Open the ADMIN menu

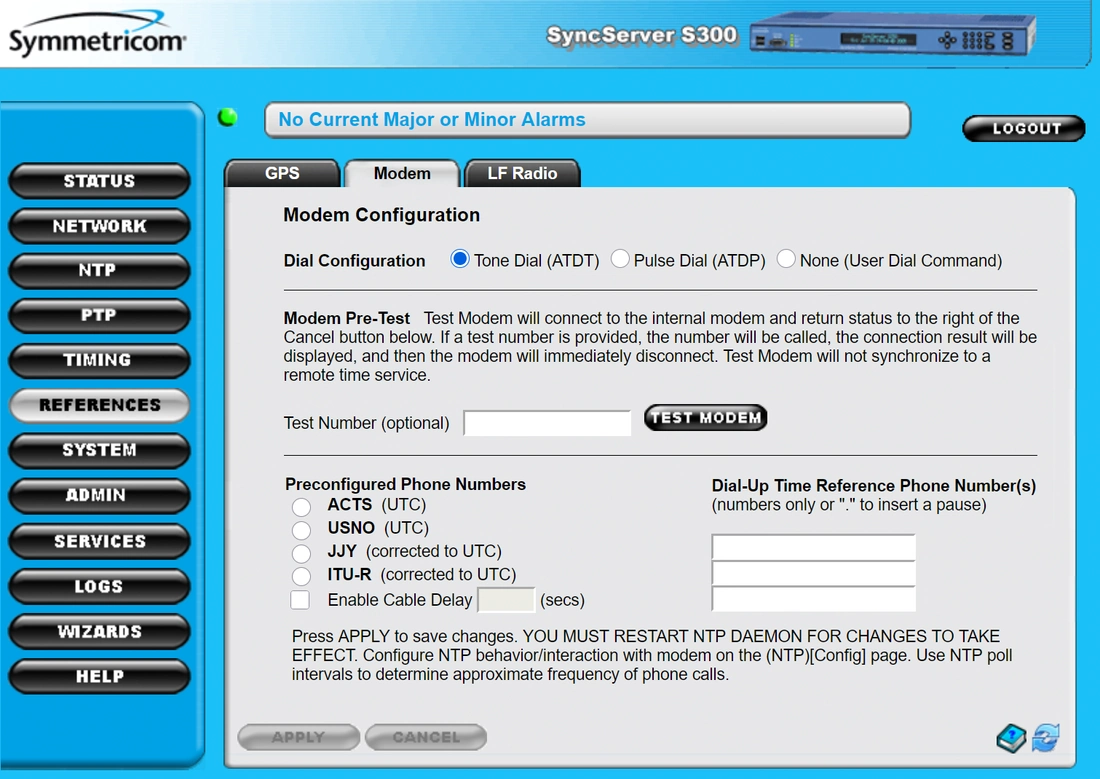pos(100,495)
